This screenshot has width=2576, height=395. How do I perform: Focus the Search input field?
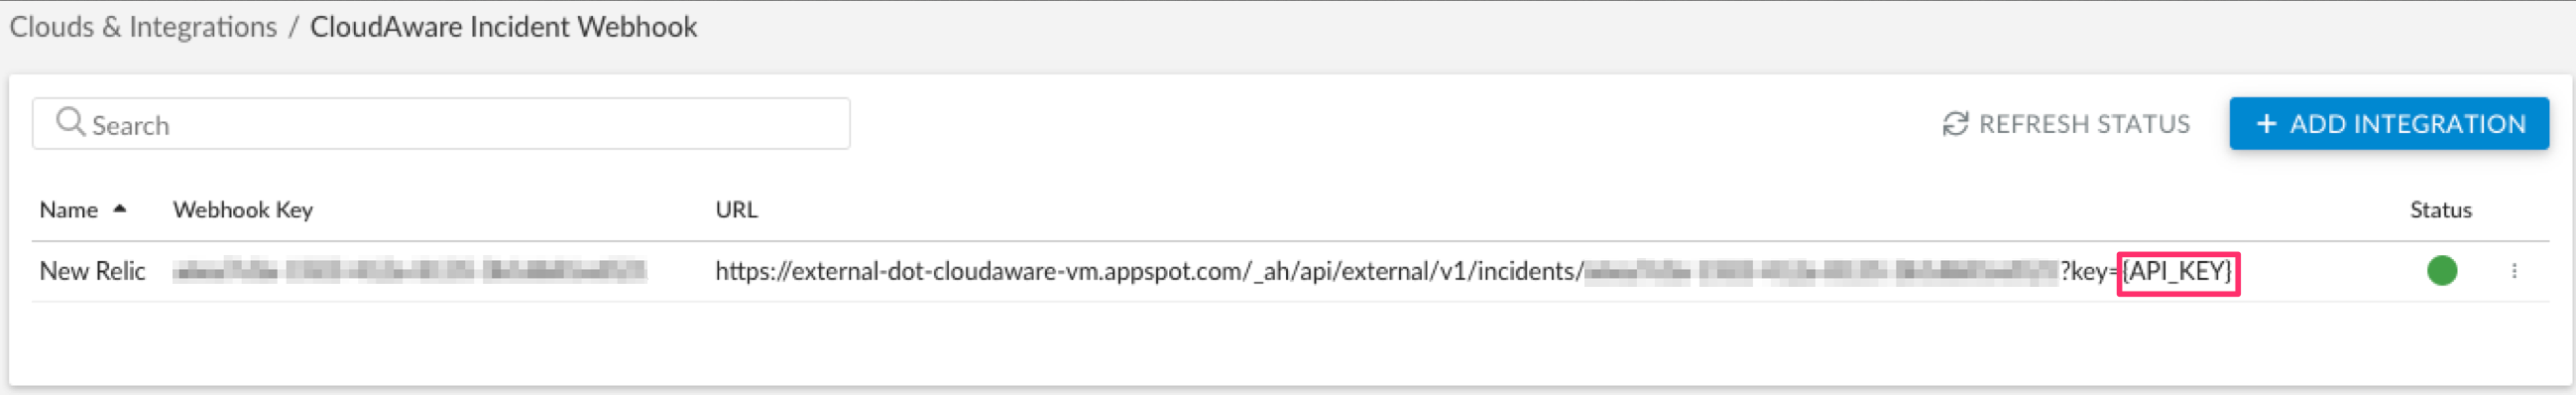point(441,124)
